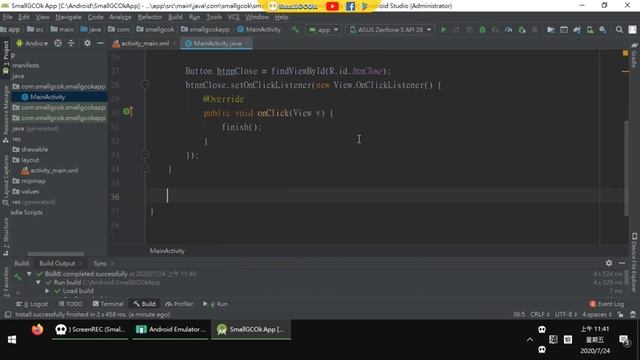Screen dimensions: 640x360
Task: Click the status bar tool windows icon
Action: [7, 315]
